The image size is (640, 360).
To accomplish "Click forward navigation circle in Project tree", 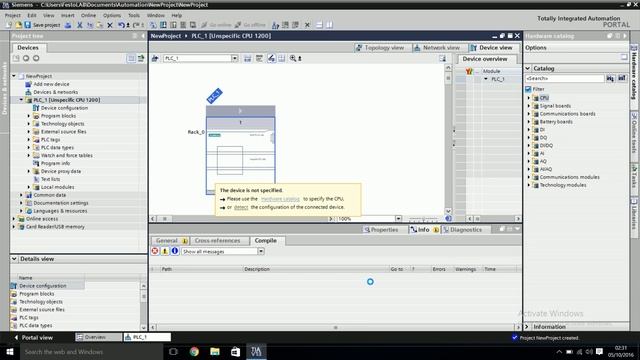I will click(36, 58).
